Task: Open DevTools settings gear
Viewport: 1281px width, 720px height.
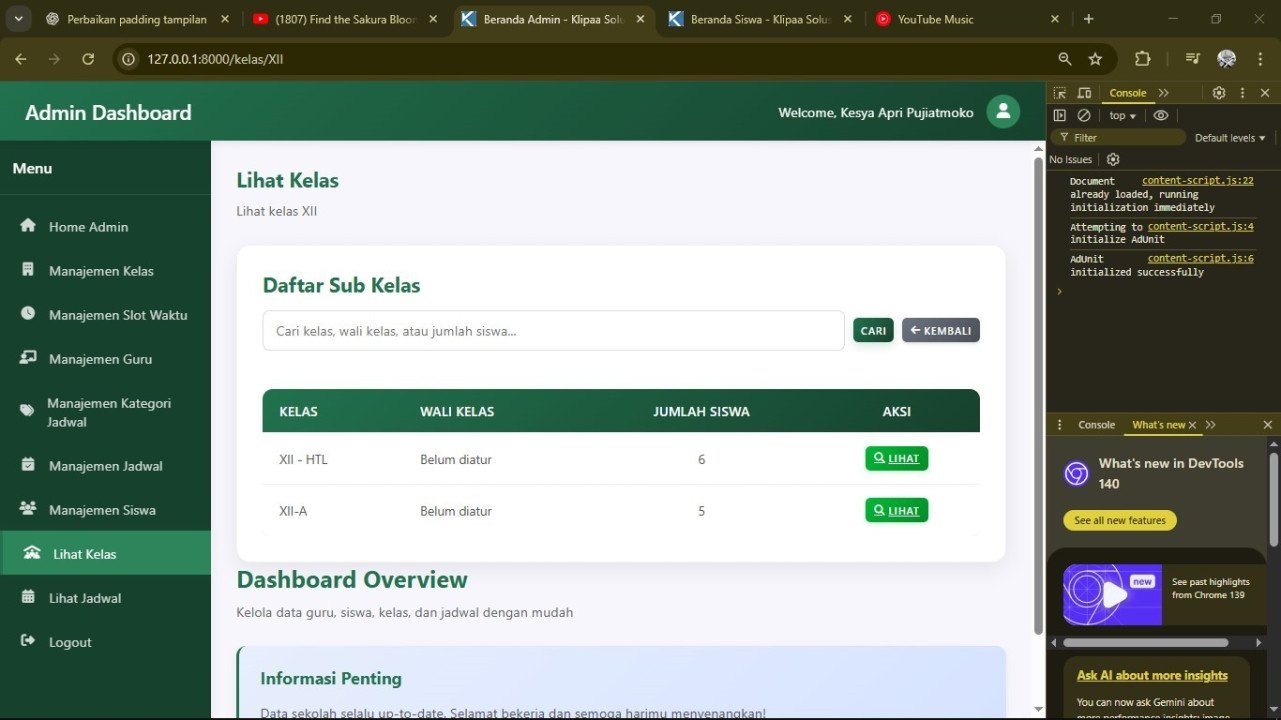Action: pos(1219,93)
